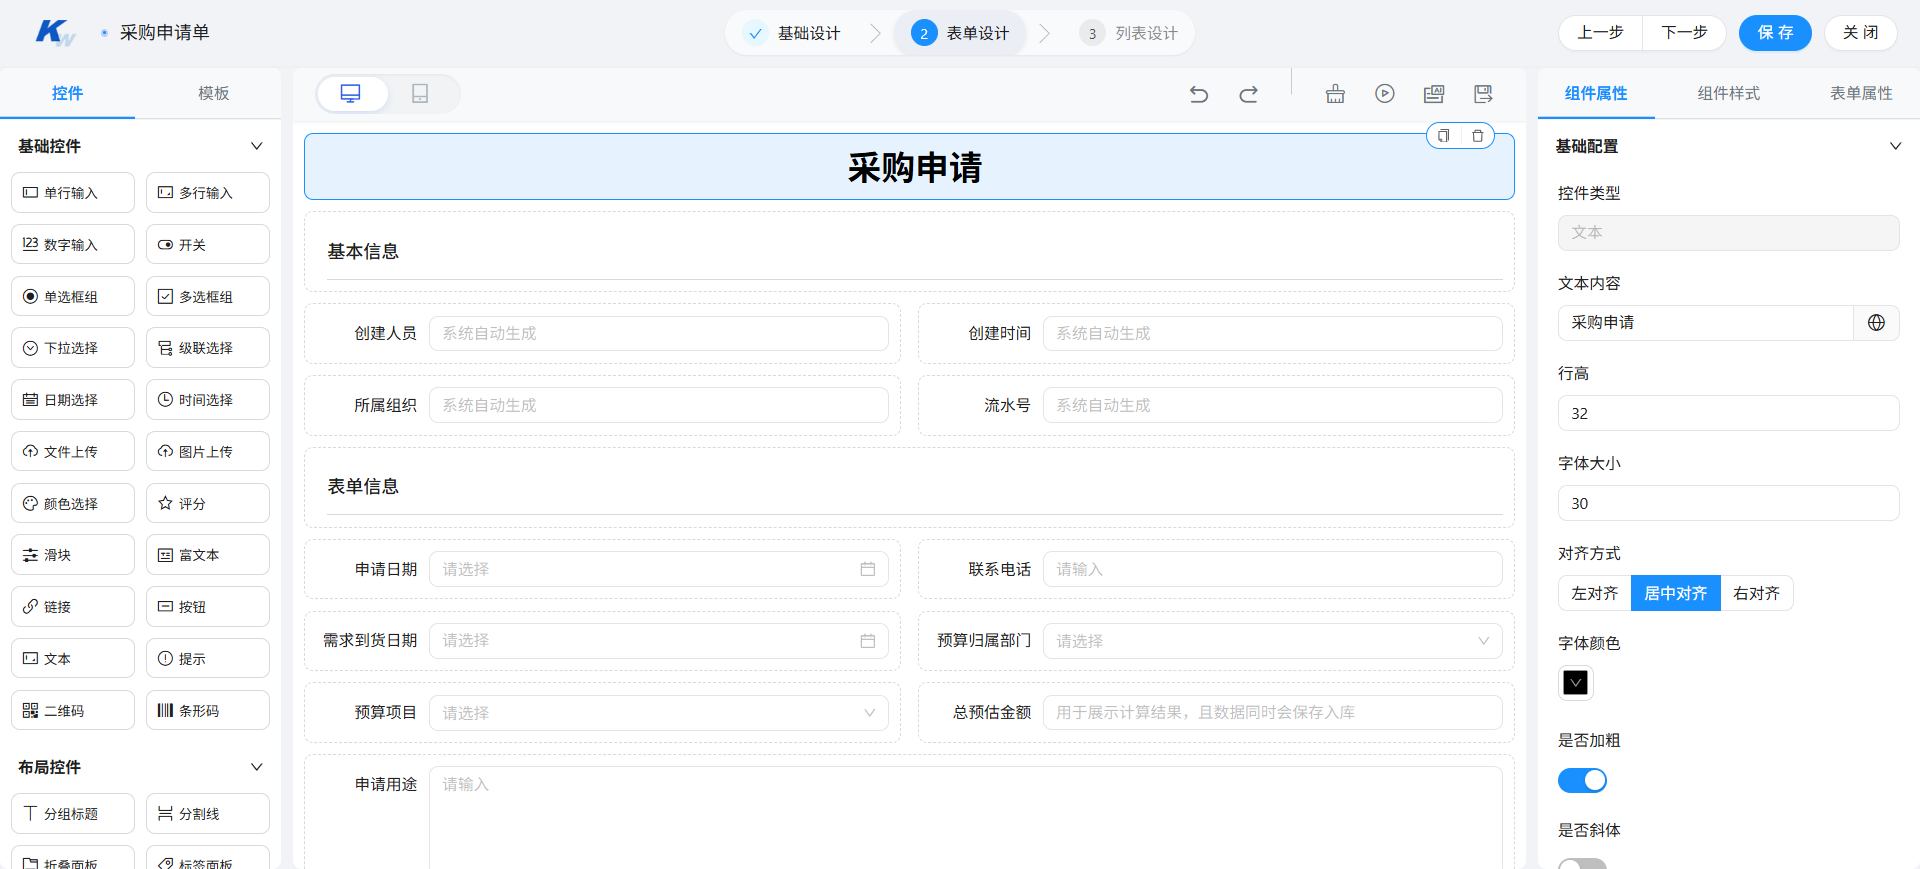The height and width of the screenshot is (869, 1920).
Task: Open the 表单属性 tab
Action: (x=1861, y=93)
